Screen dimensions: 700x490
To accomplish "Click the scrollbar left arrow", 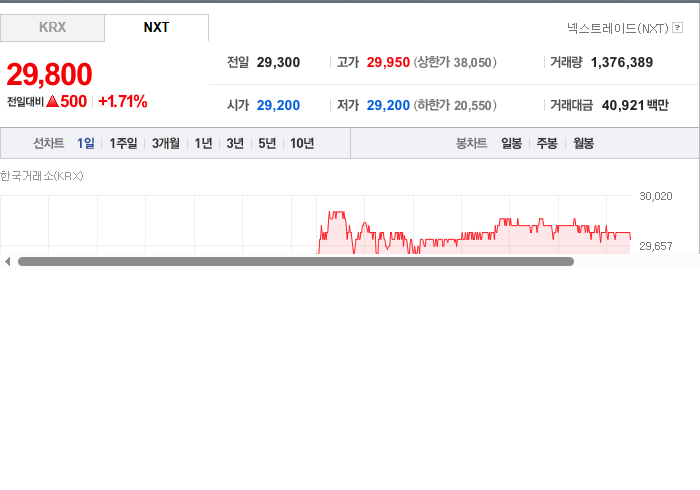I will point(7,262).
